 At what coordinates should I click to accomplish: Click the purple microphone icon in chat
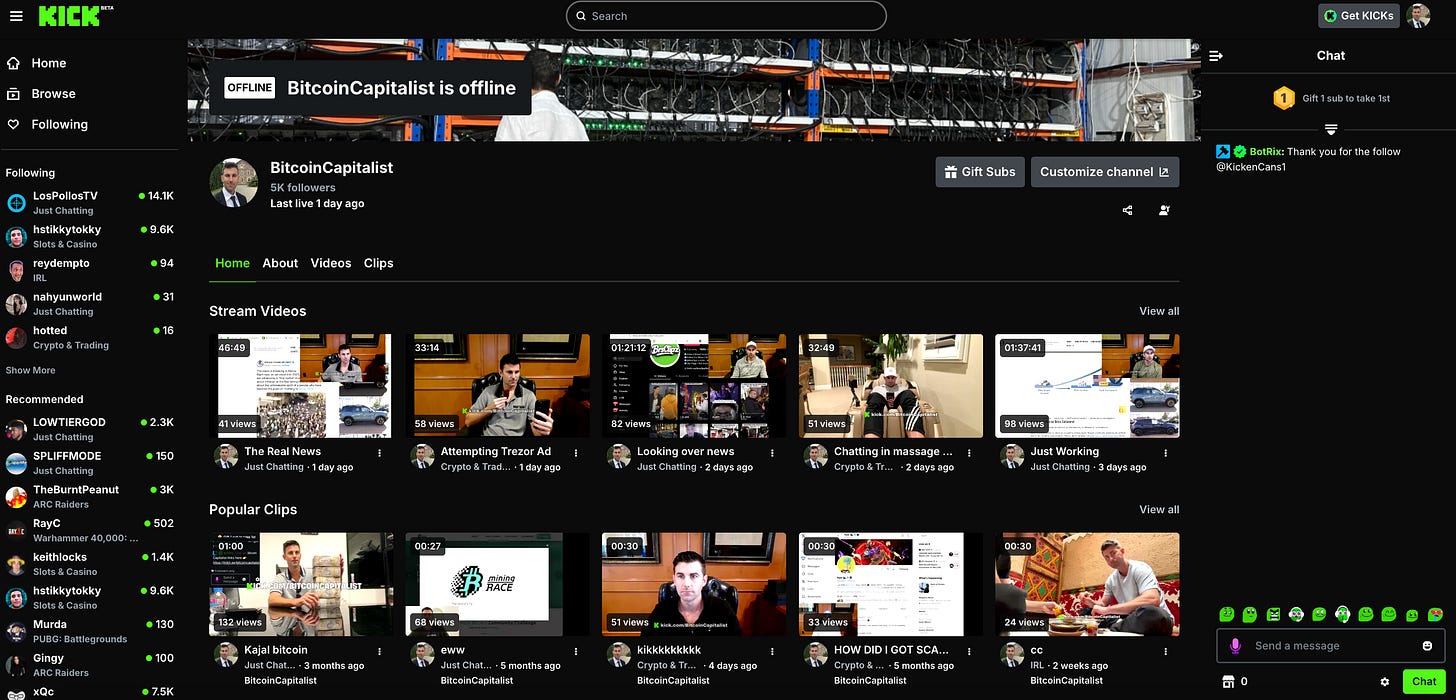(1235, 646)
